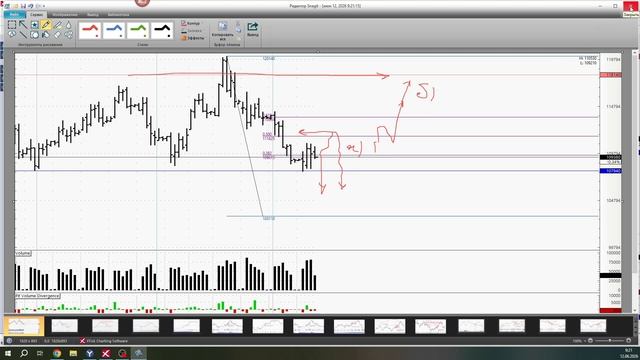640x360 pixels.
Task: Switch to the Сервис ribbon tab
Action: 36,15
